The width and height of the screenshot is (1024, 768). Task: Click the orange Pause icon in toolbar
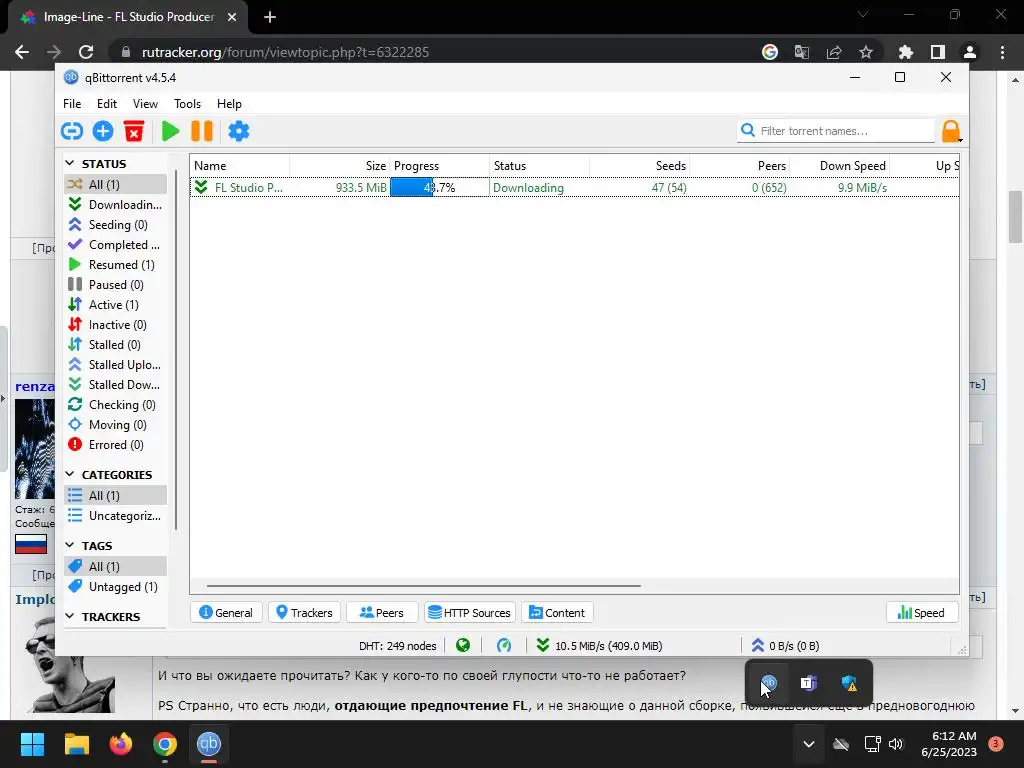click(x=202, y=131)
